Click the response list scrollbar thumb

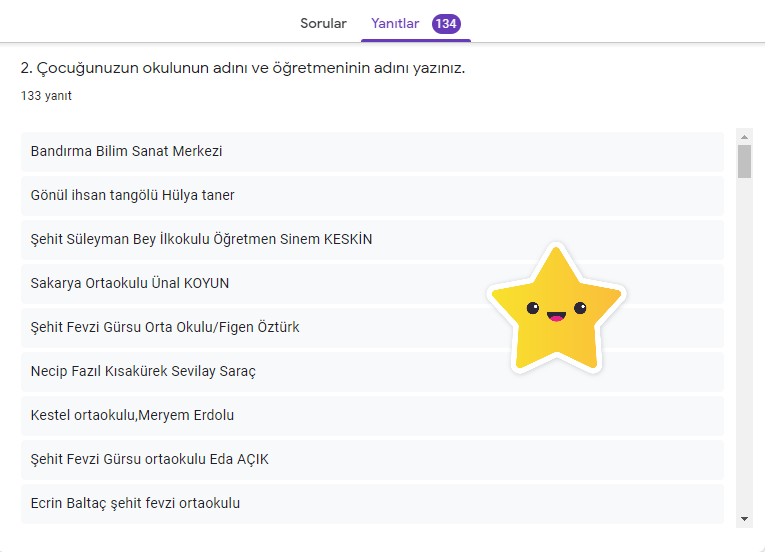click(x=744, y=161)
